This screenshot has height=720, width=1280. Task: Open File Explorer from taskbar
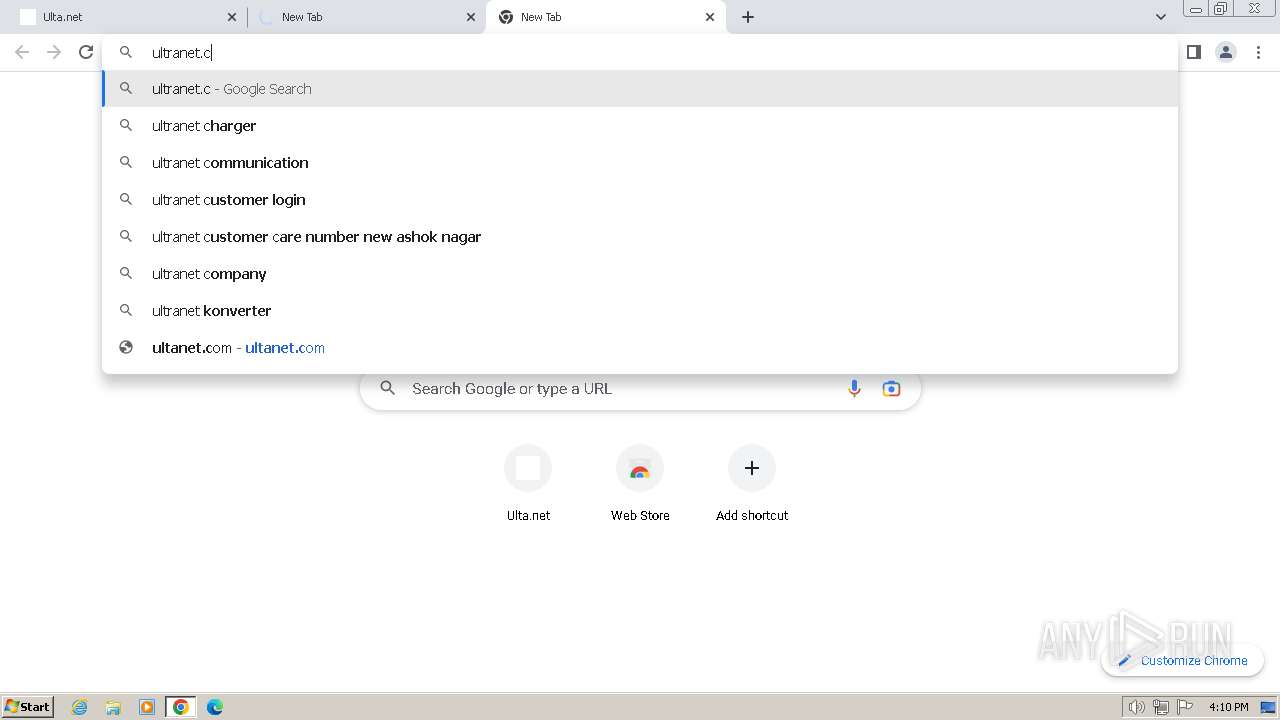(x=113, y=707)
